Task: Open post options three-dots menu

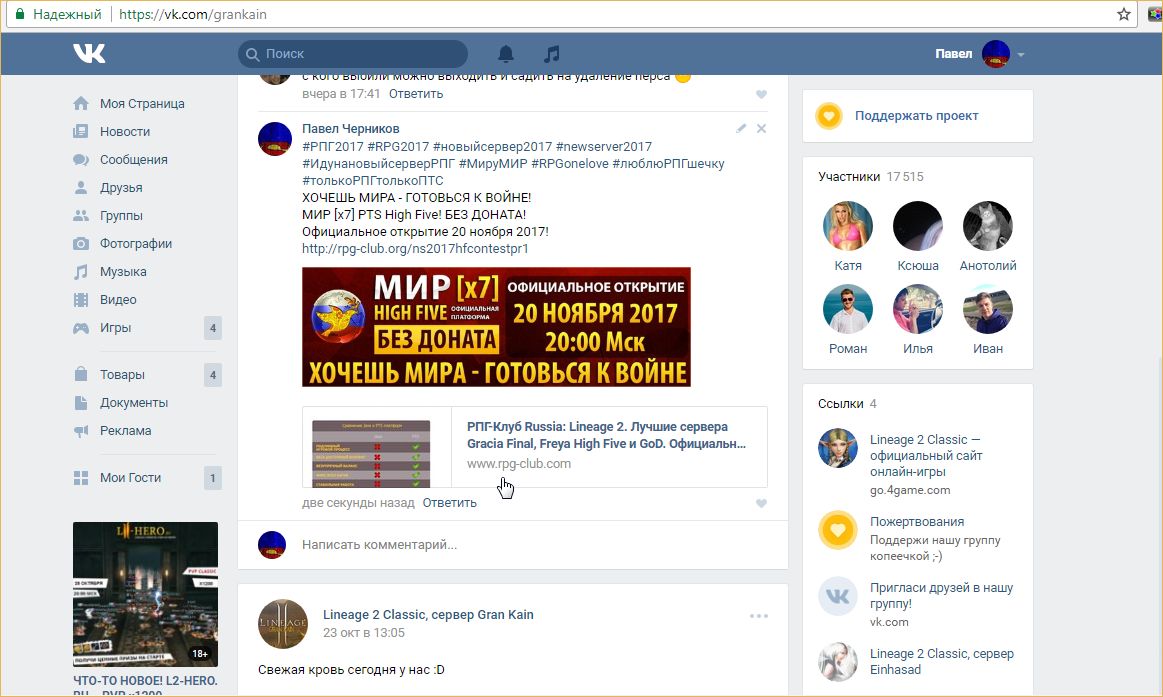Action: click(x=759, y=616)
